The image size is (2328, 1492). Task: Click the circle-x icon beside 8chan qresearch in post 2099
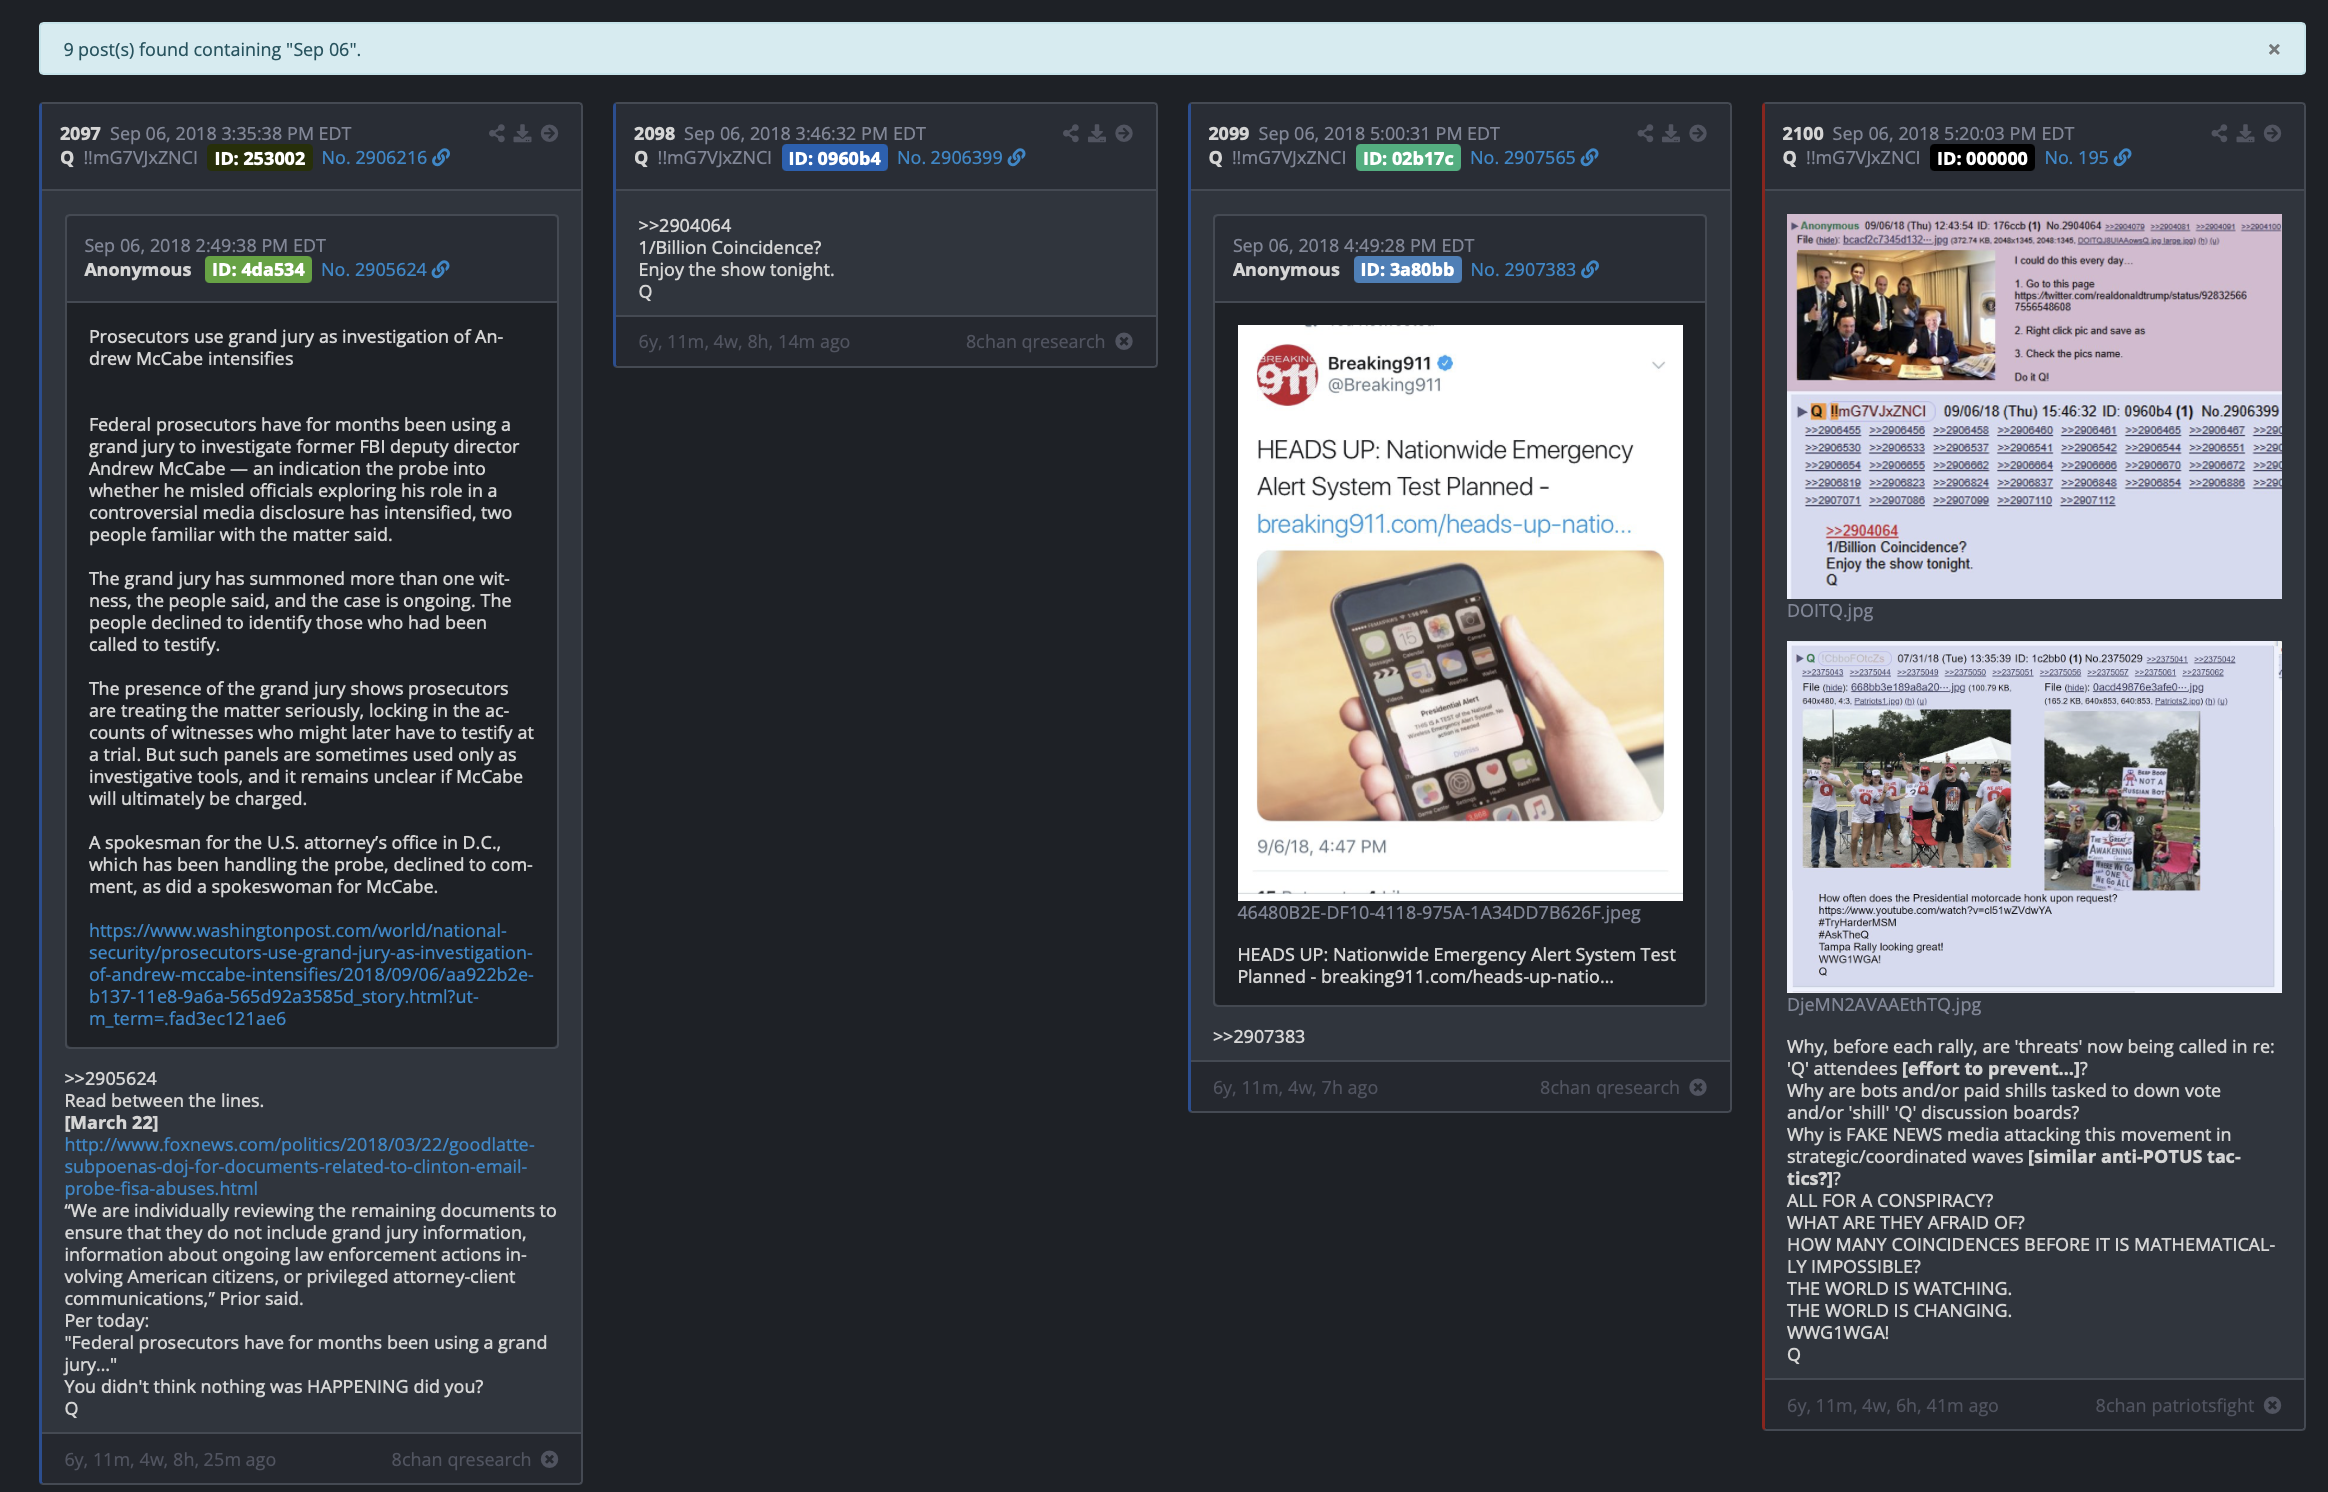(x=1698, y=1087)
